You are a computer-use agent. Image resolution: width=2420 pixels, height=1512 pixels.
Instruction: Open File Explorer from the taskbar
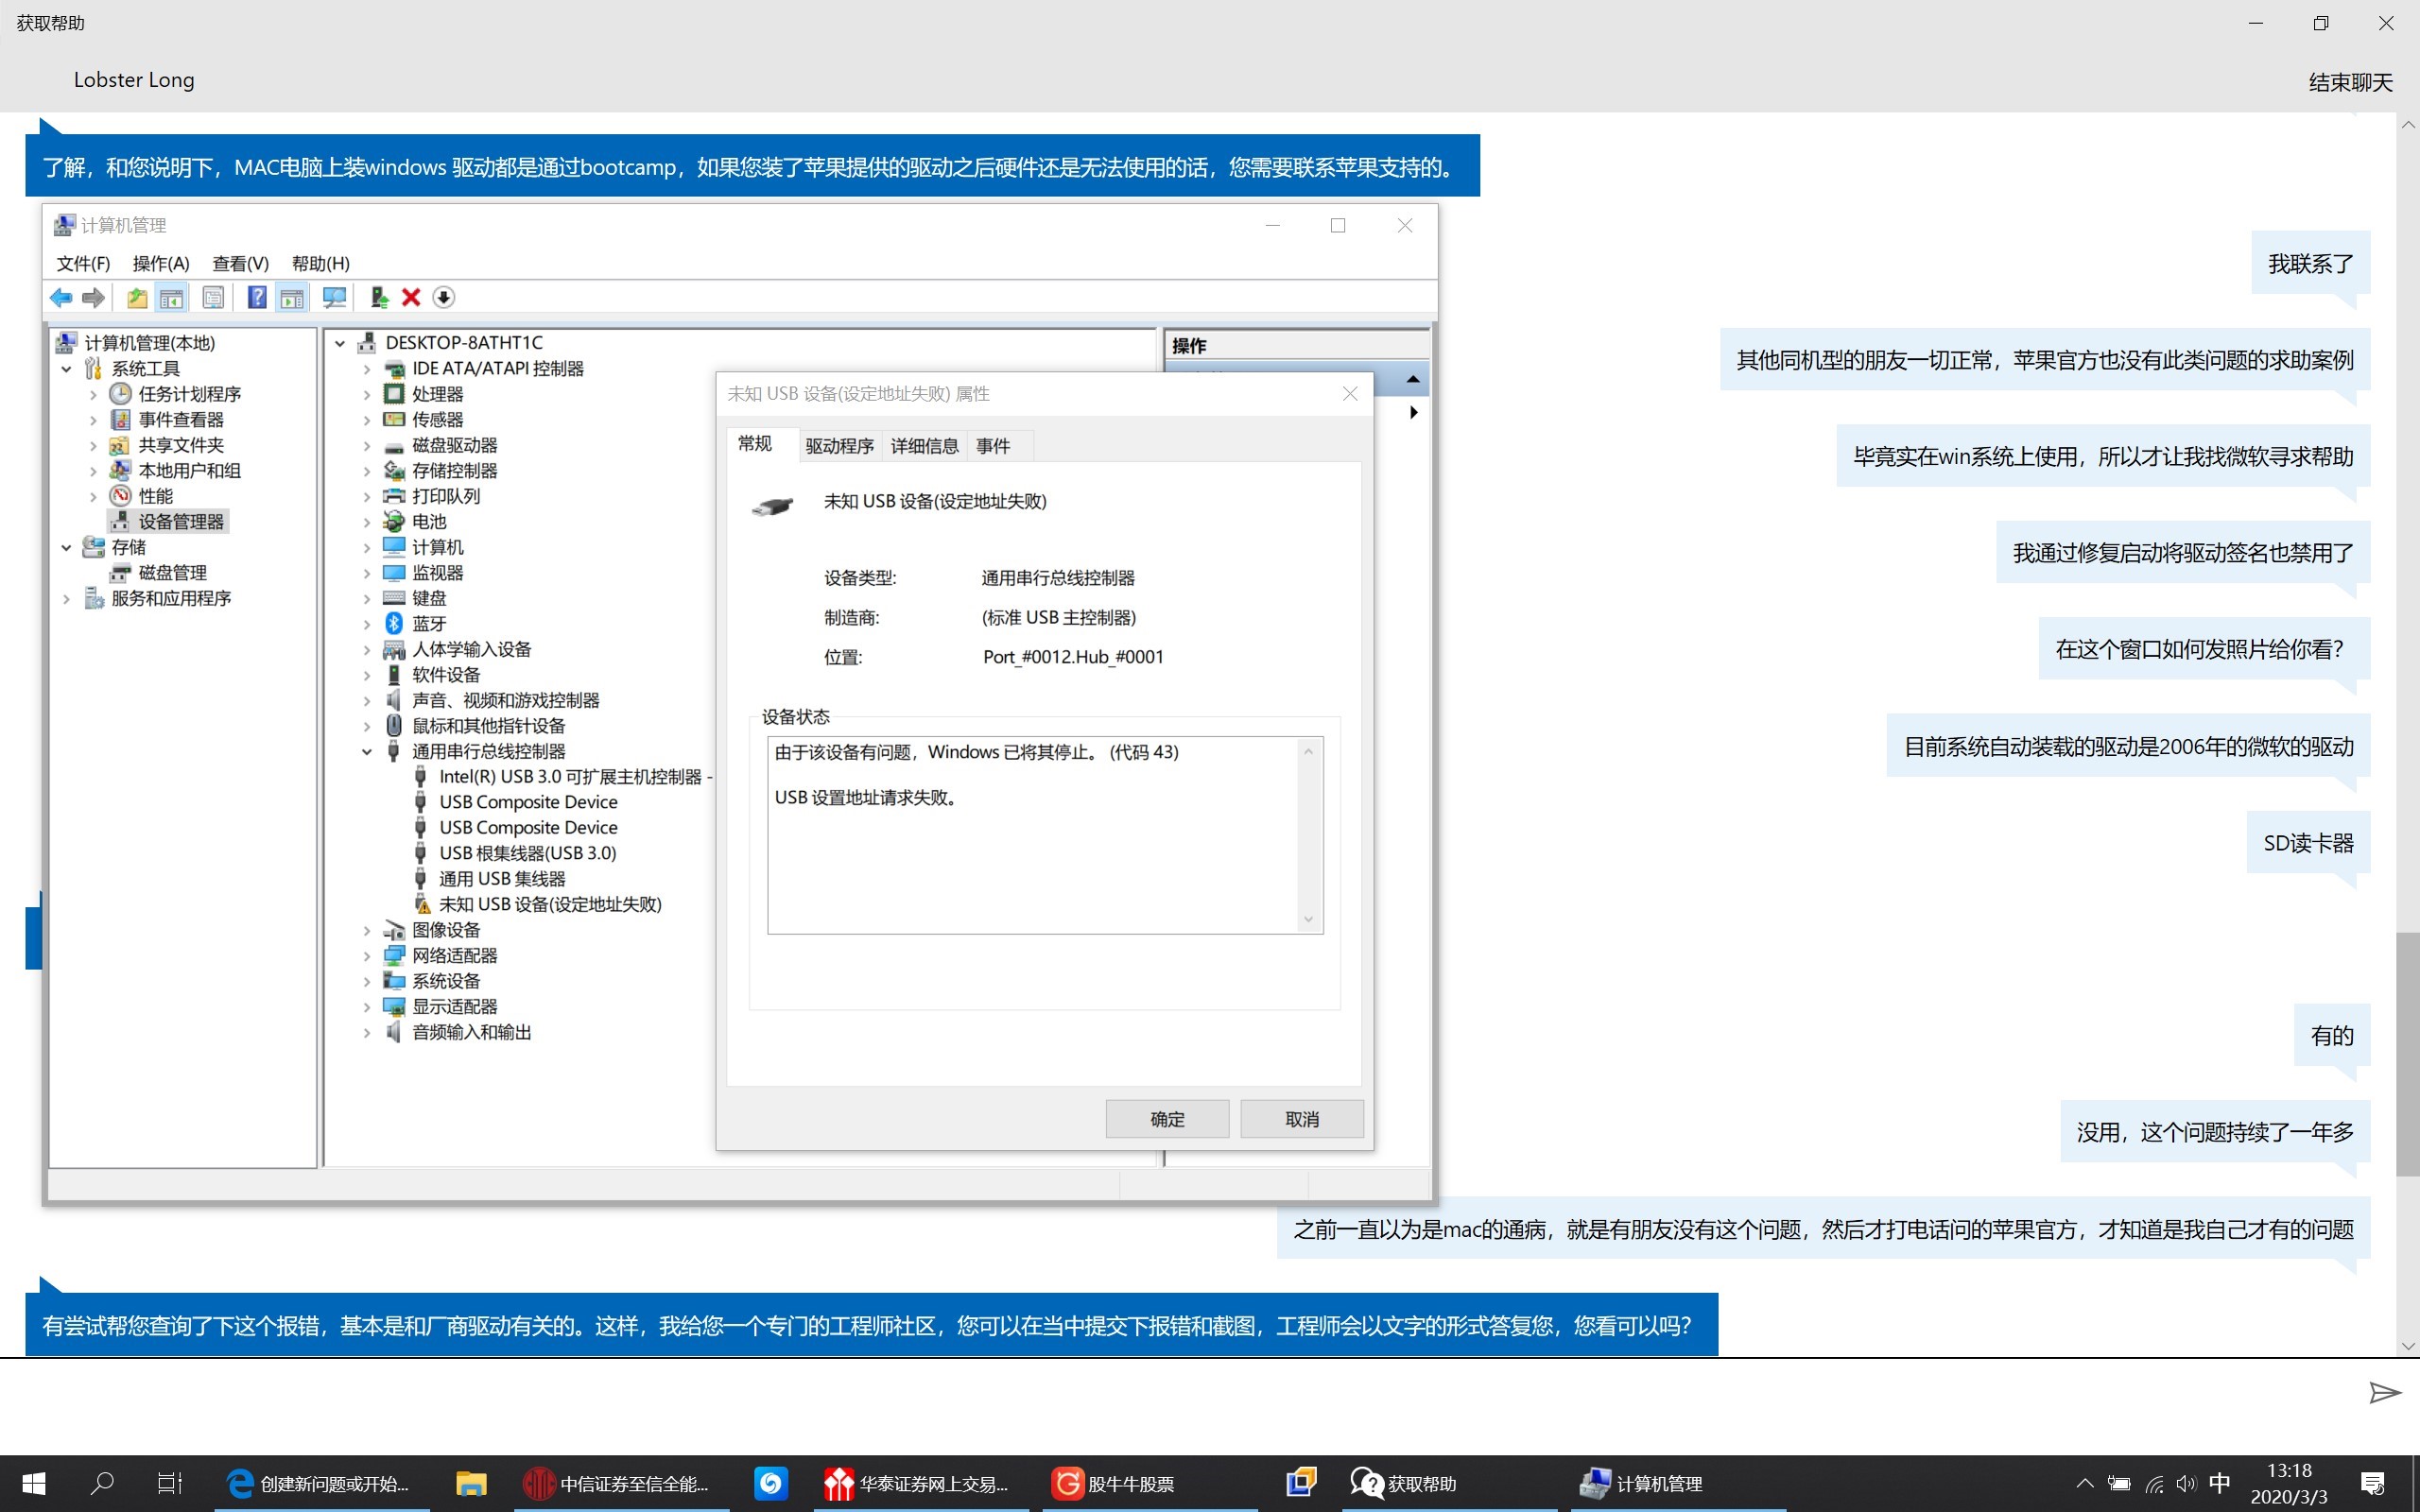[x=470, y=1483]
